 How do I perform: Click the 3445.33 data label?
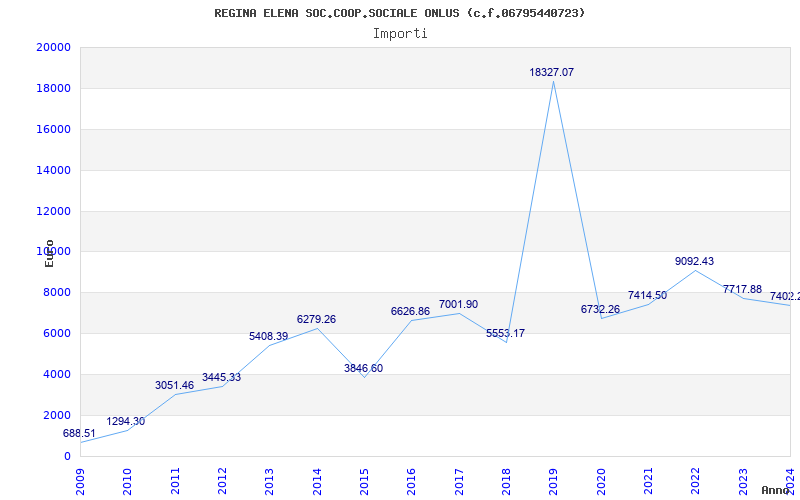tap(221, 378)
